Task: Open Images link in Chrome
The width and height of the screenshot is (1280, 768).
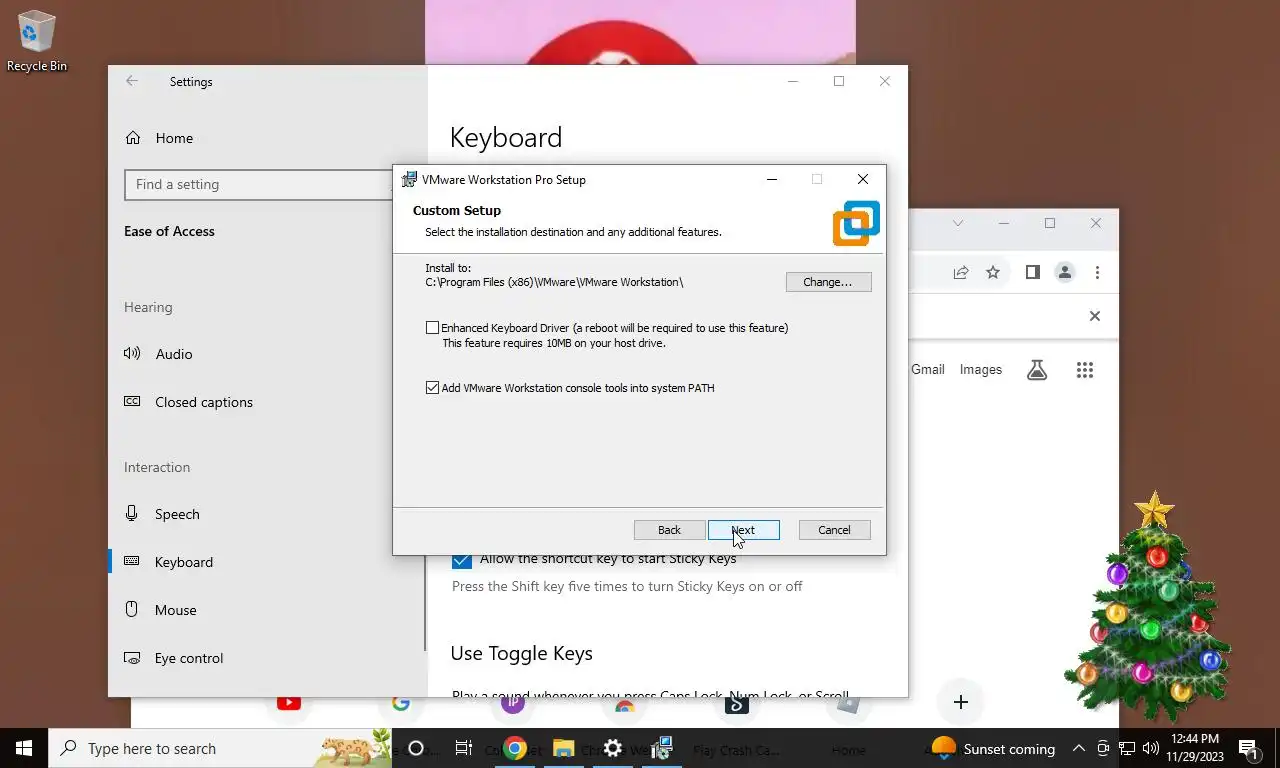Action: point(981,369)
